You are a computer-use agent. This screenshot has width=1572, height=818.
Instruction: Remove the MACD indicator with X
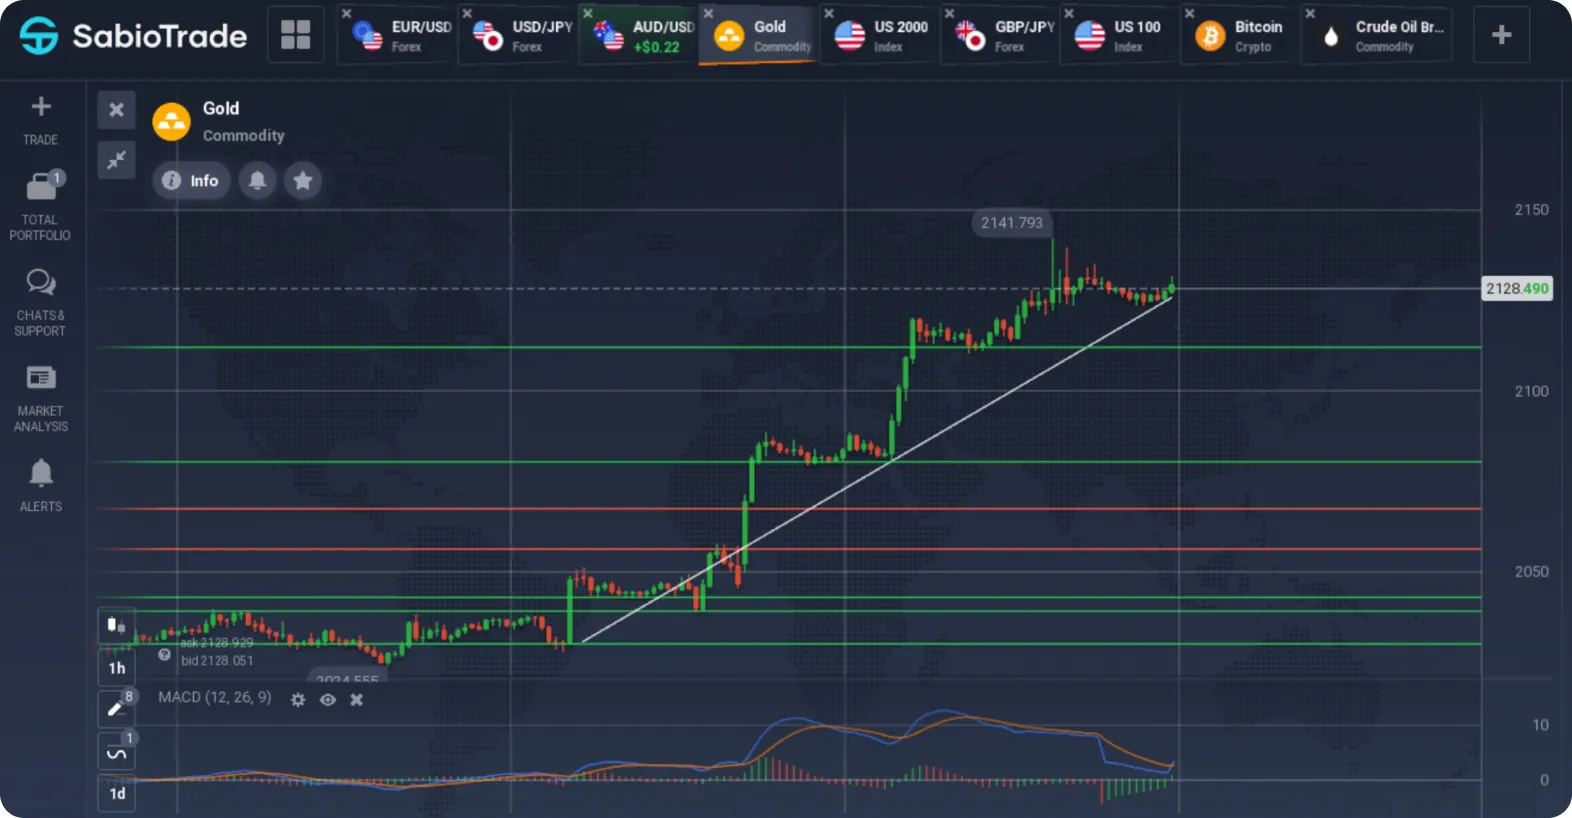point(356,700)
